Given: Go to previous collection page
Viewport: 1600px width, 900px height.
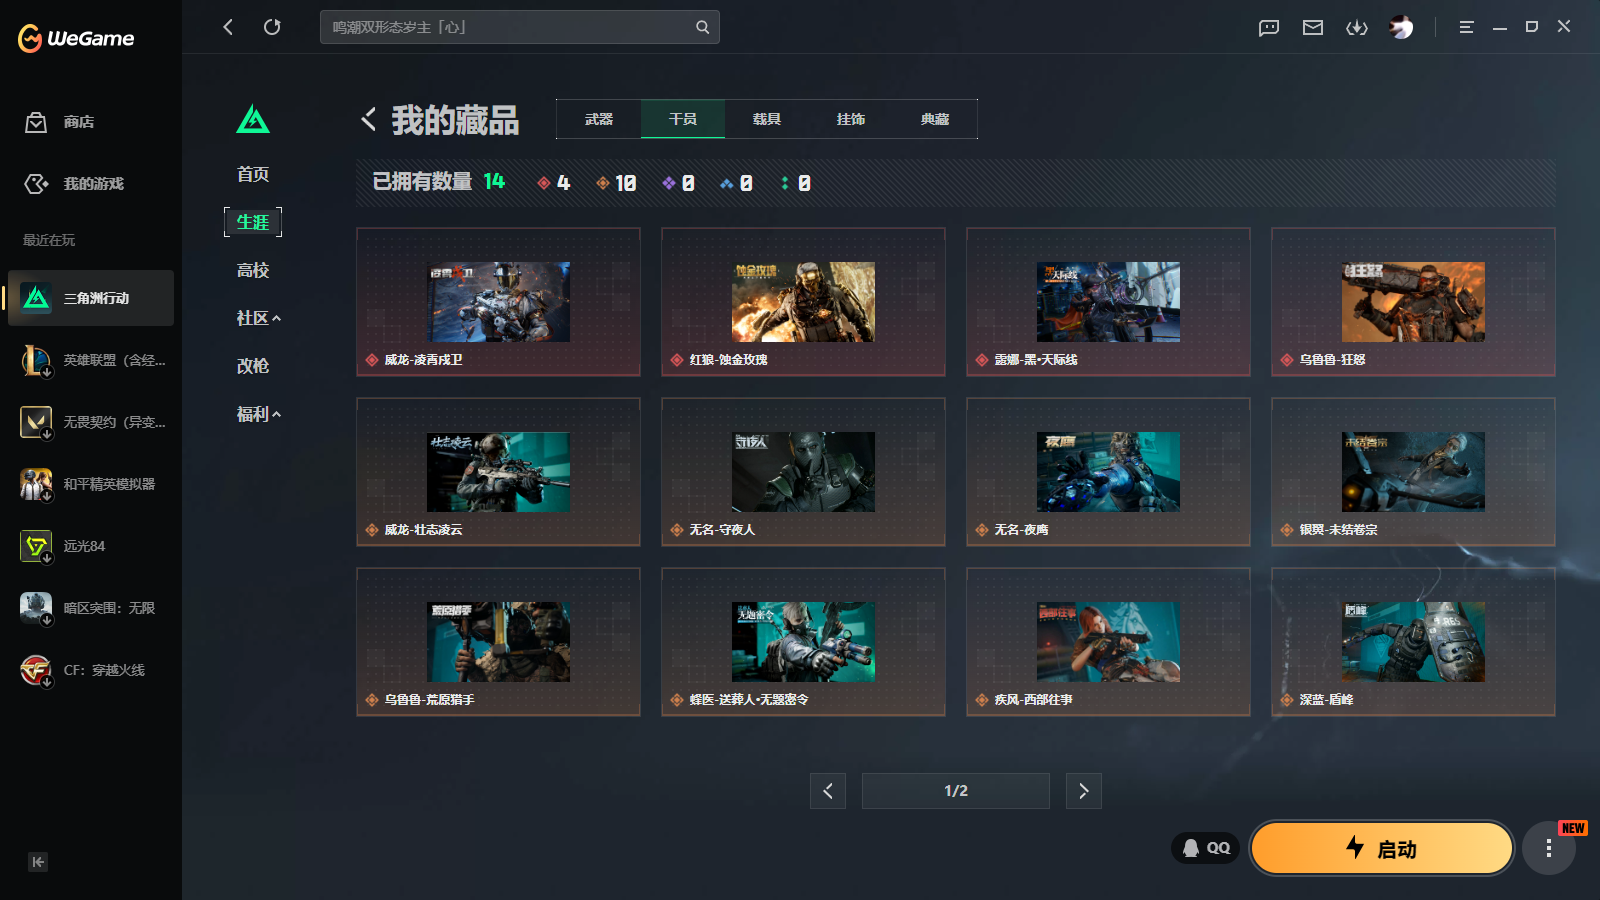Looking at the screenshot, I should [828, 791].
